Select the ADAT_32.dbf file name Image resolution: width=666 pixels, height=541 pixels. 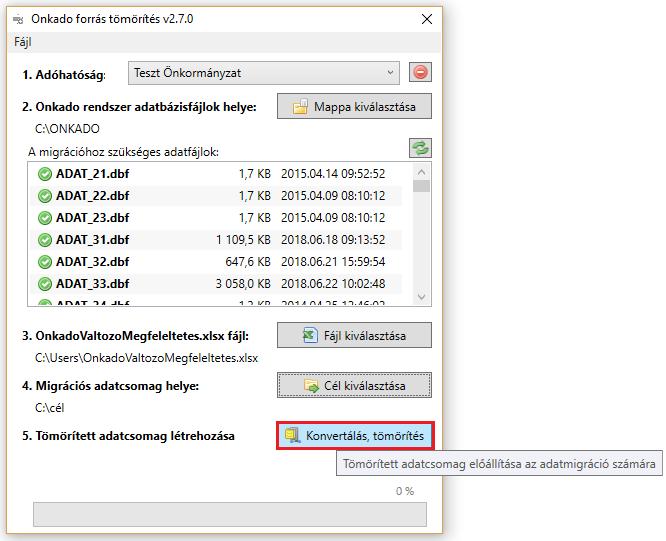pos(93,262)
